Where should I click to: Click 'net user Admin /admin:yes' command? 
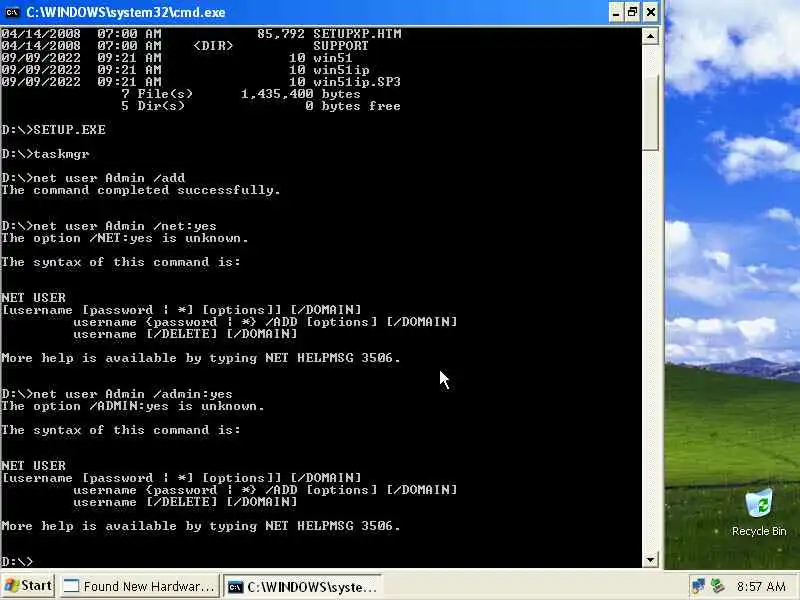point(133,393)
